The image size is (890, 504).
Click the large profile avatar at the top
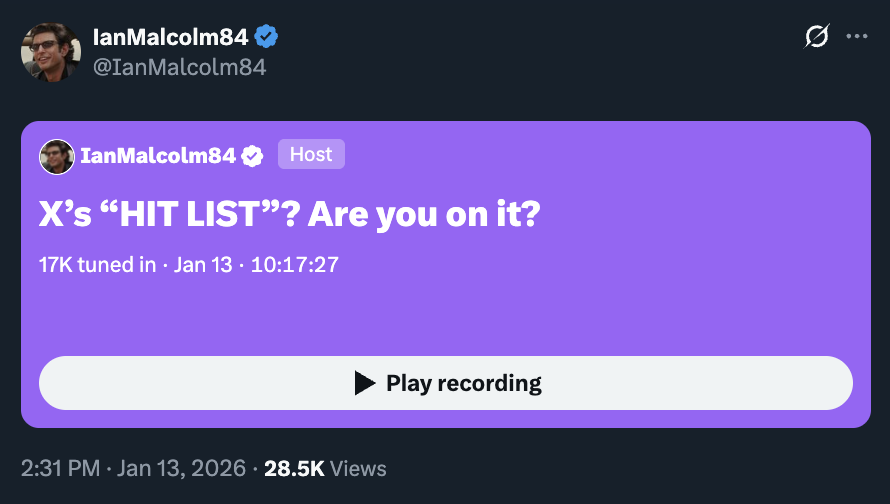coord(51,51)
